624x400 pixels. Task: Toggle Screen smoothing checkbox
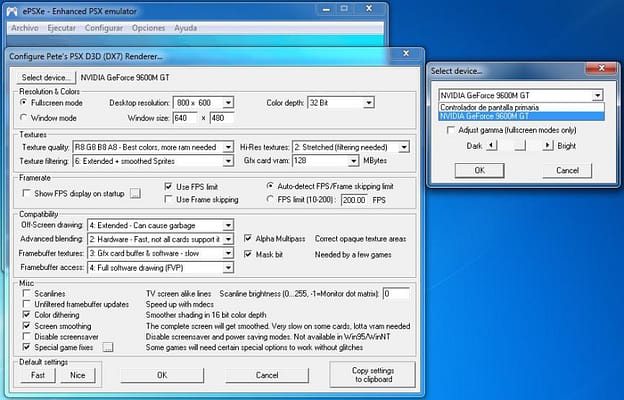(27, 326)
